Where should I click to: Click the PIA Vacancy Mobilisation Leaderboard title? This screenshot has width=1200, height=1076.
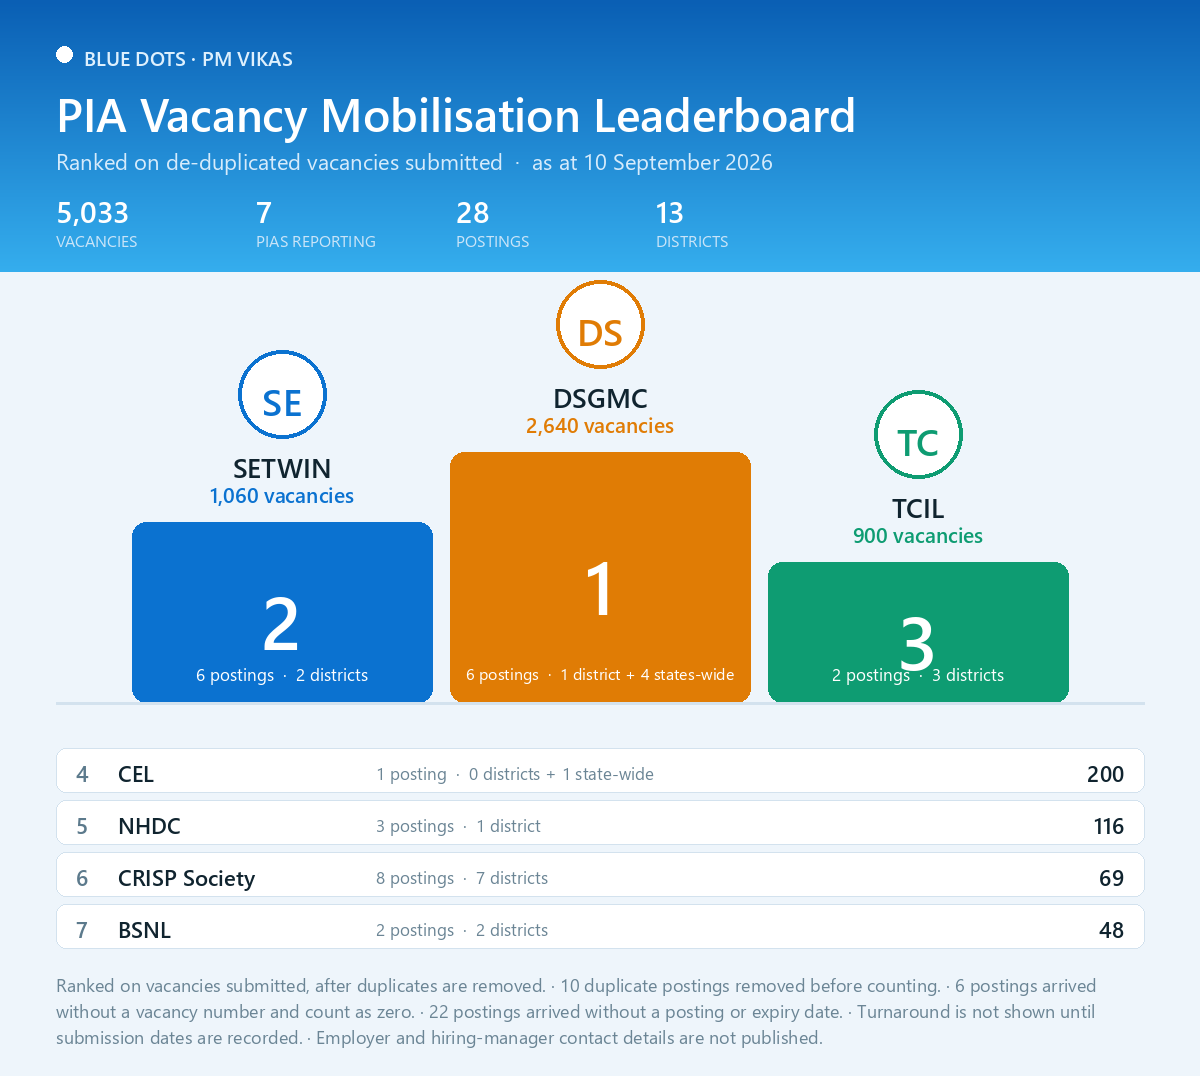coord(456,116)
